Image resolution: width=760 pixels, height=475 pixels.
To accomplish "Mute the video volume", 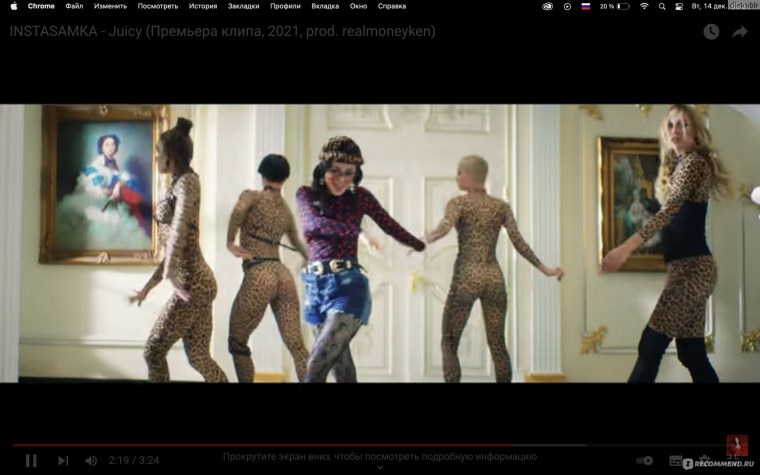I will [91, 460].
